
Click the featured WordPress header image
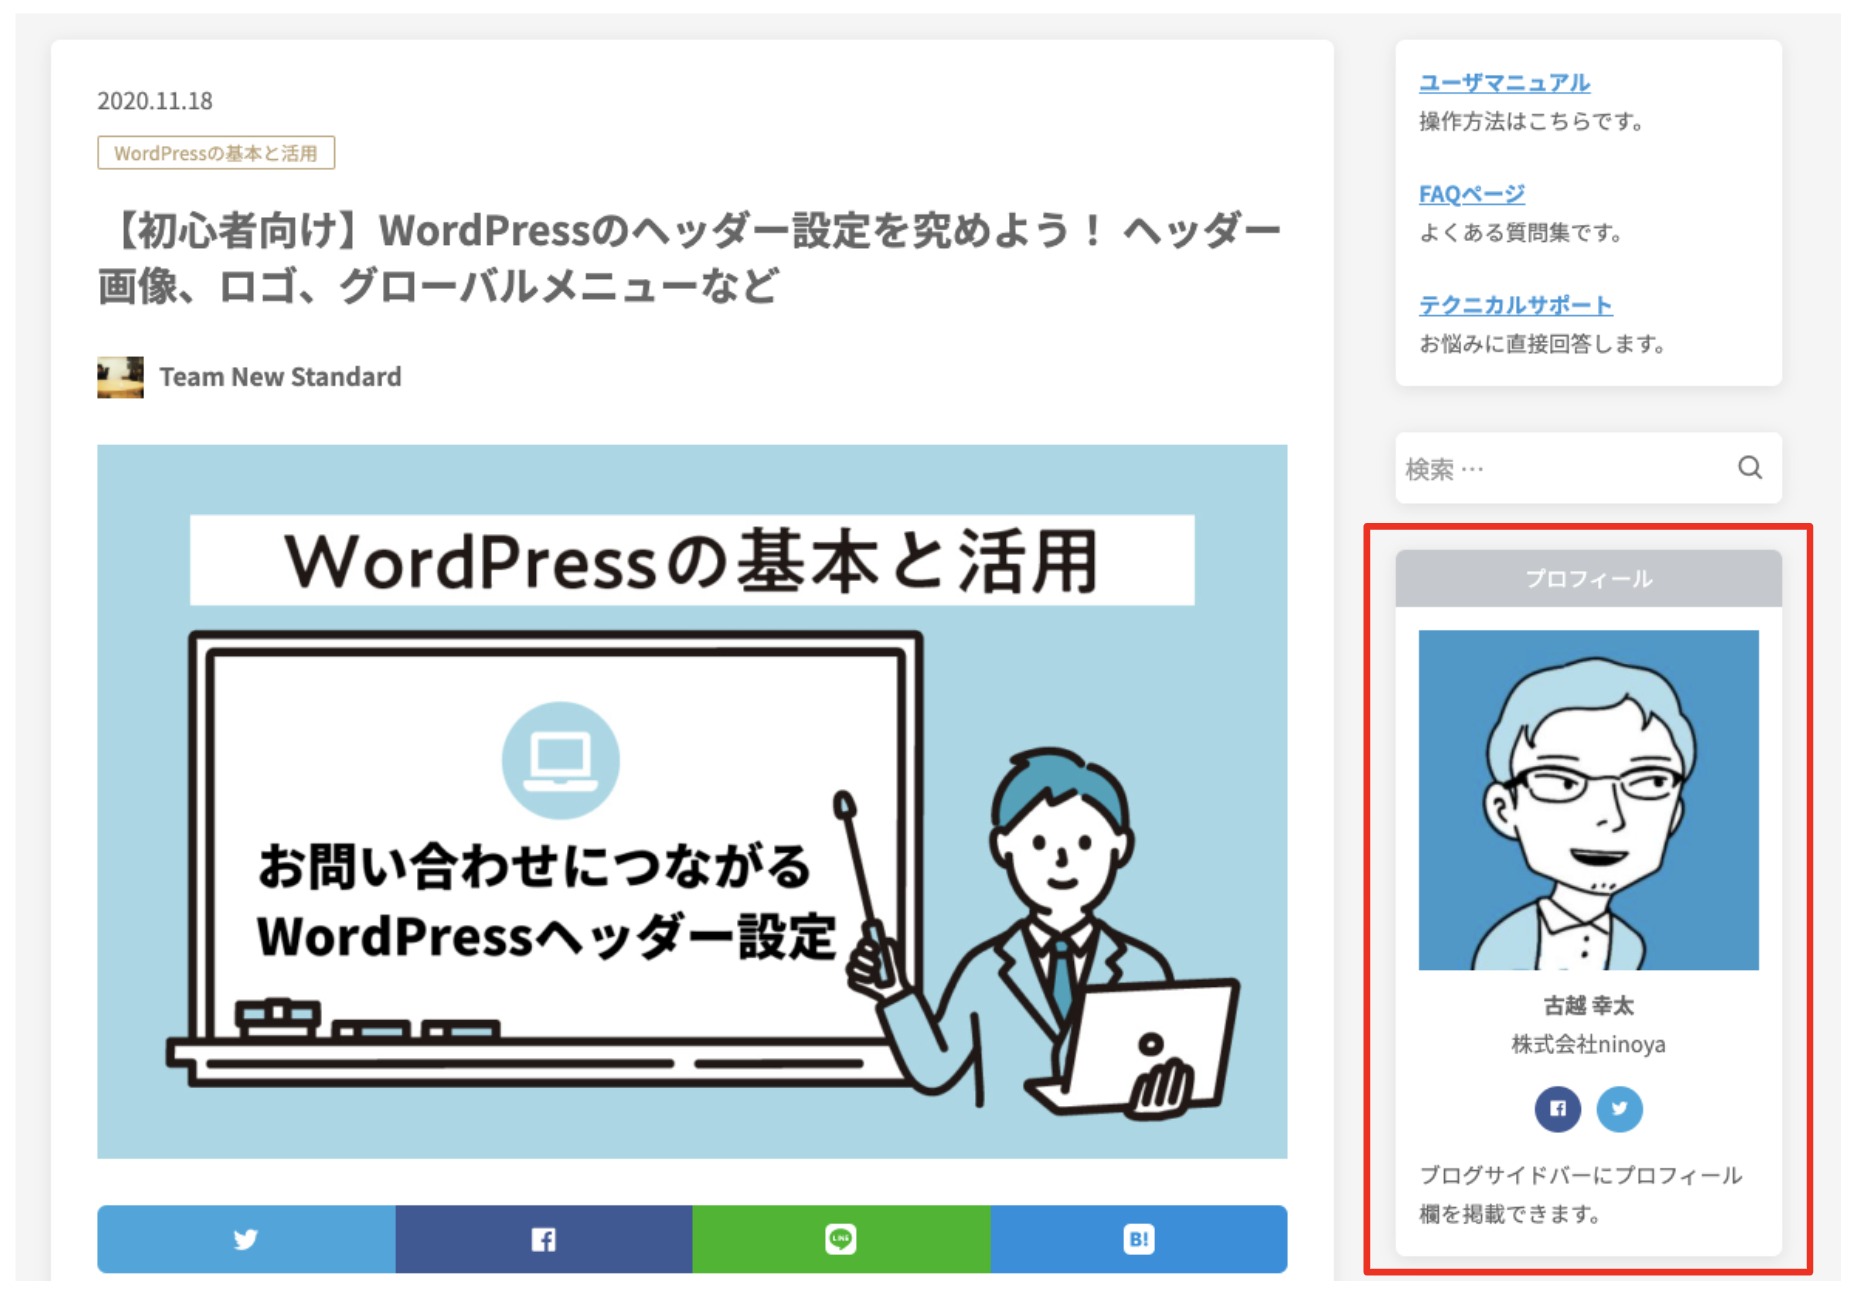click(x=692, y=801)
